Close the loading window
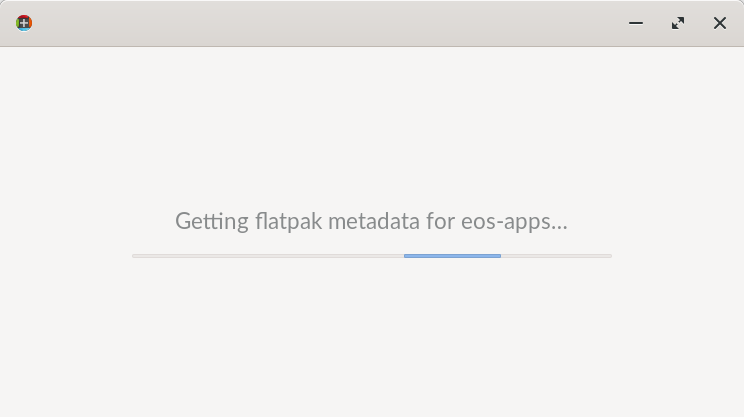 (x=719, y=23)
